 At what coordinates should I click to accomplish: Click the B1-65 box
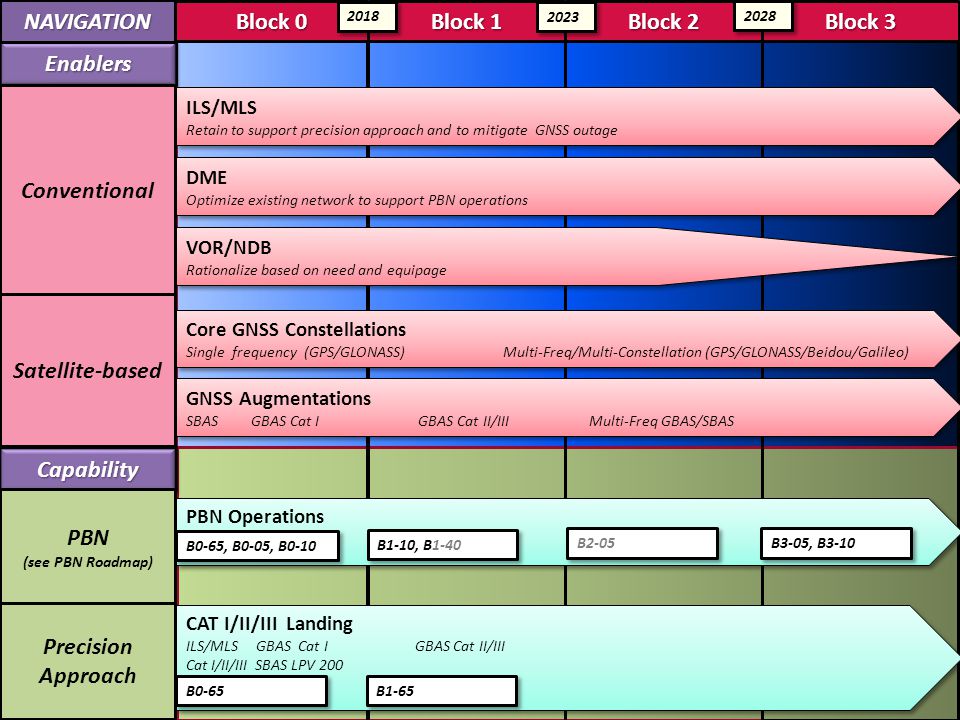click(442, 691)
